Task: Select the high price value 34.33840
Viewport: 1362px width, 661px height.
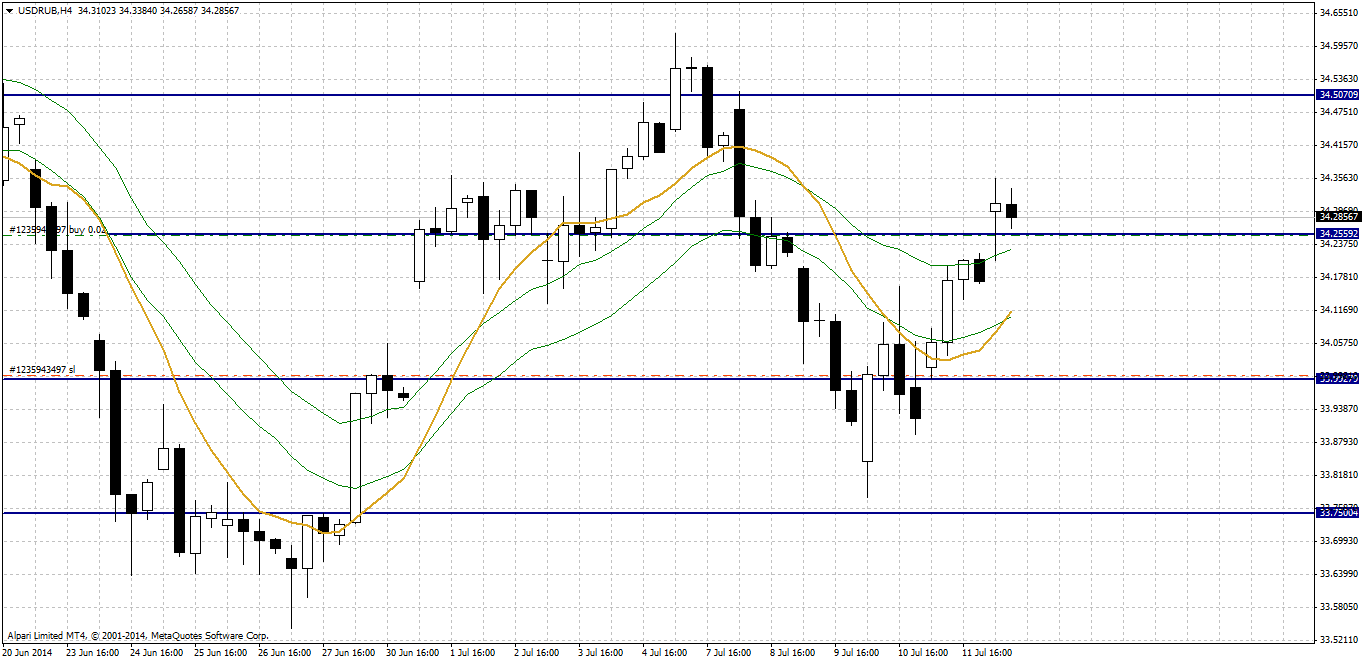Action: pyautogui.click(x=140, y=9)
